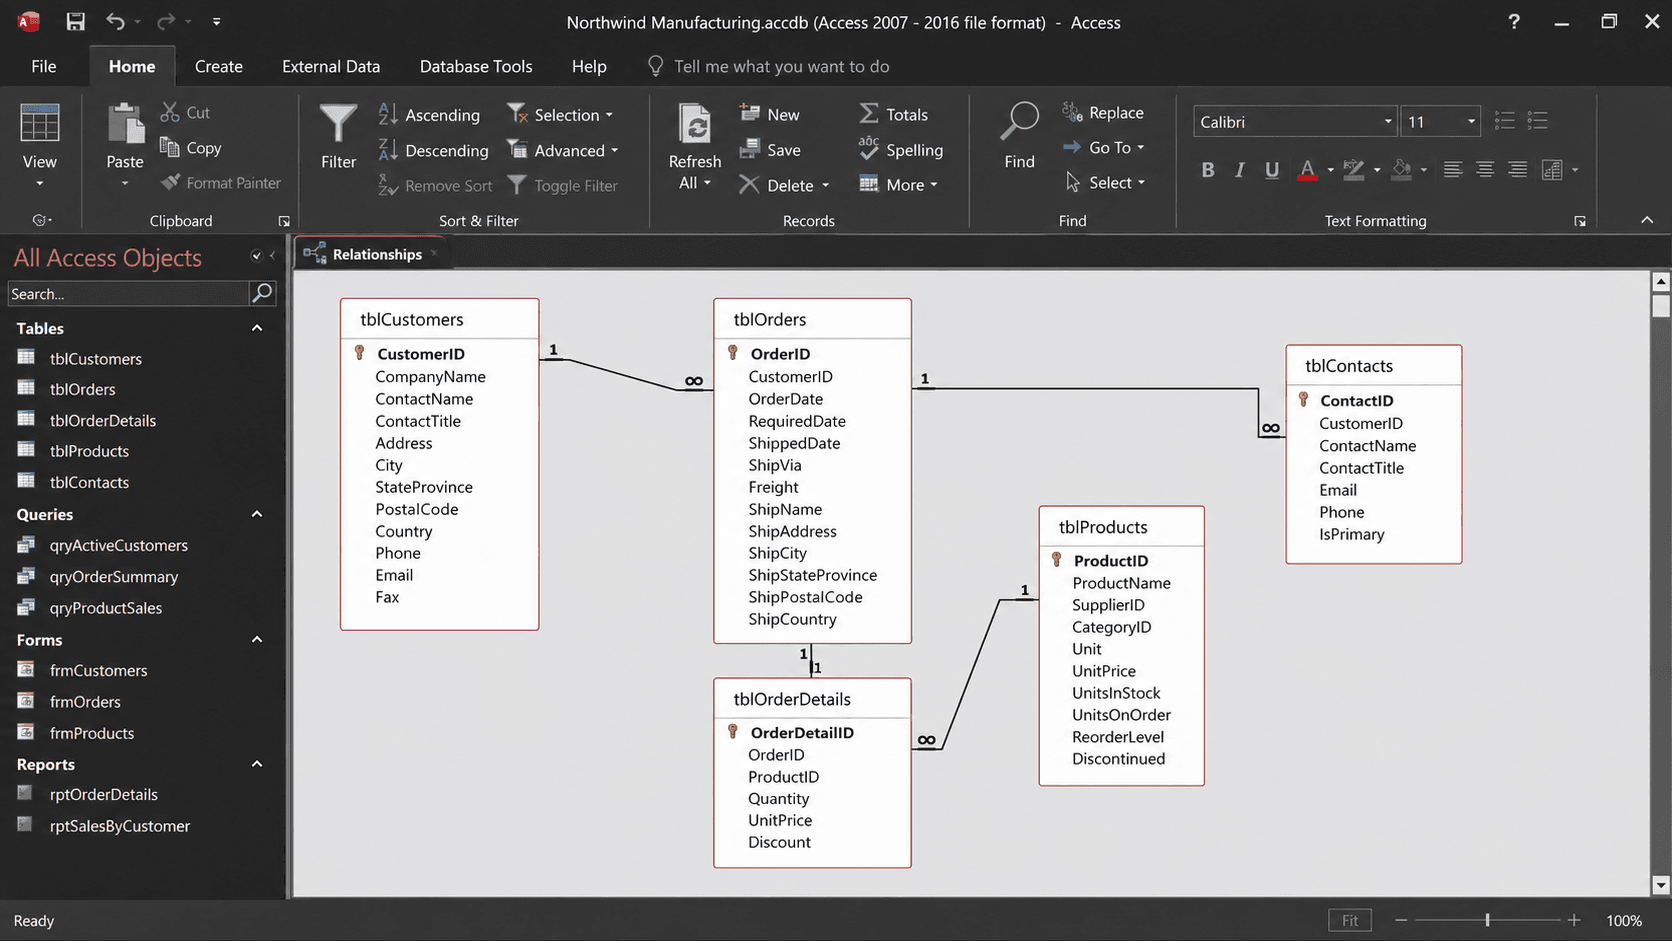The image size is (1672, 941).
Task: Center align text
Action: coord(1485,170)
